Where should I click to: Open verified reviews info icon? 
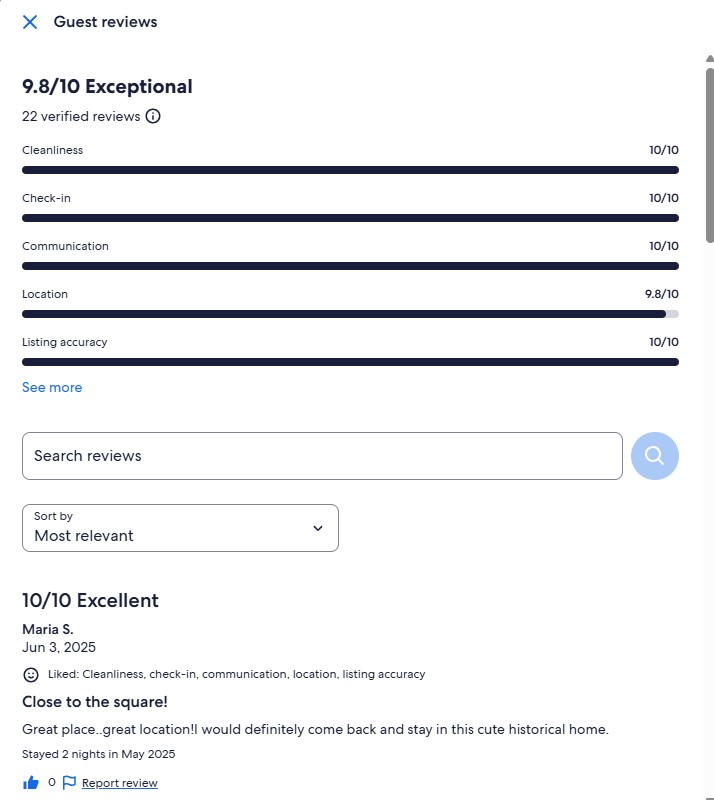(x=153, y=116)
